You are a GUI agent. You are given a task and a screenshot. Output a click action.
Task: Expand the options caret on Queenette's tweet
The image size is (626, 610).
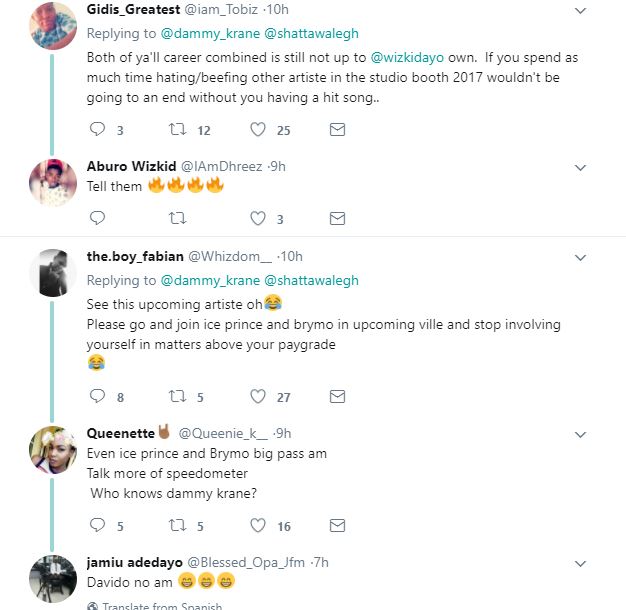(583, 433)
